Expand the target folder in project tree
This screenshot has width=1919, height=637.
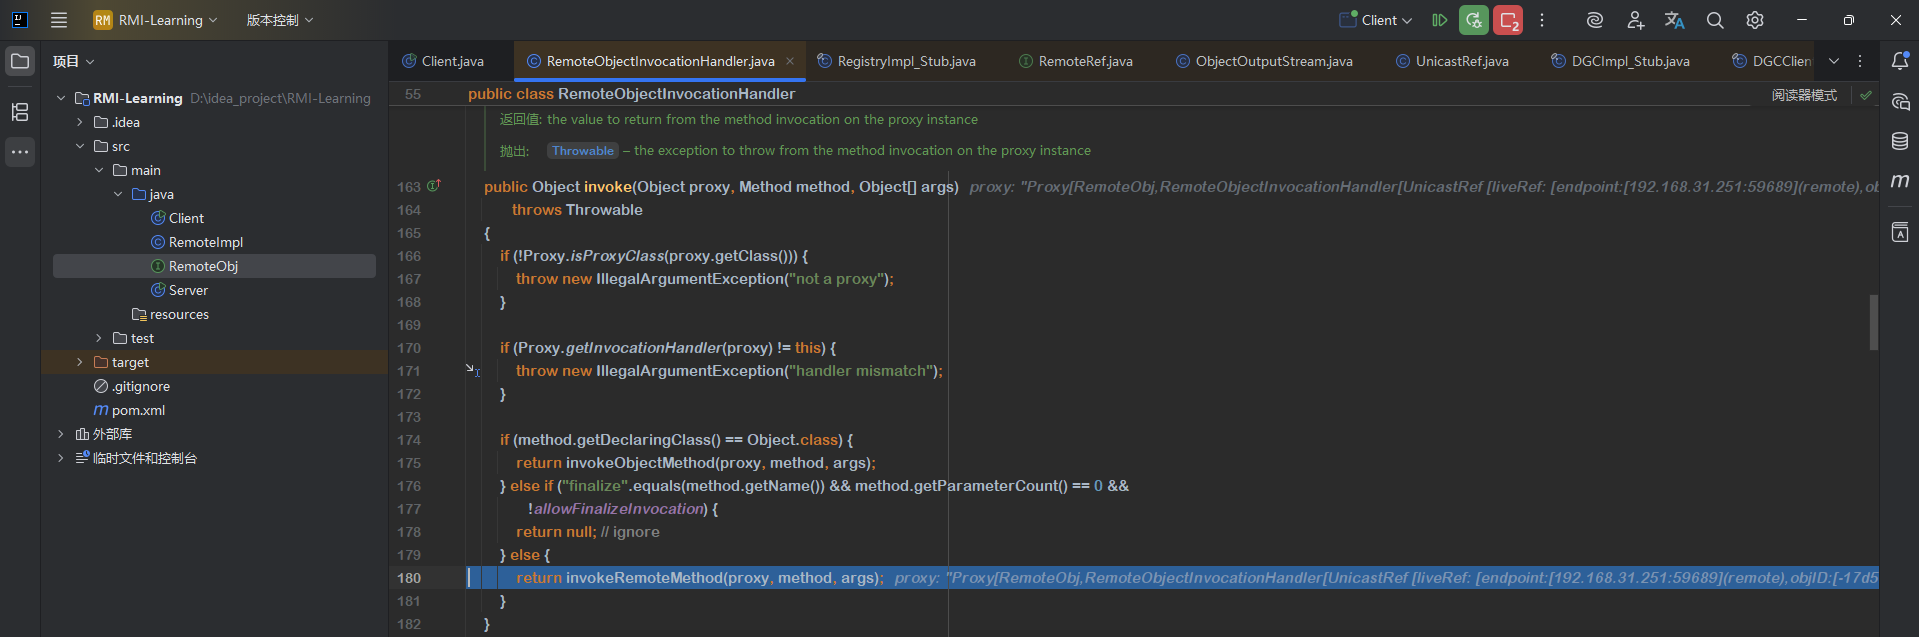pyautogui.click(x=80, y=362)
